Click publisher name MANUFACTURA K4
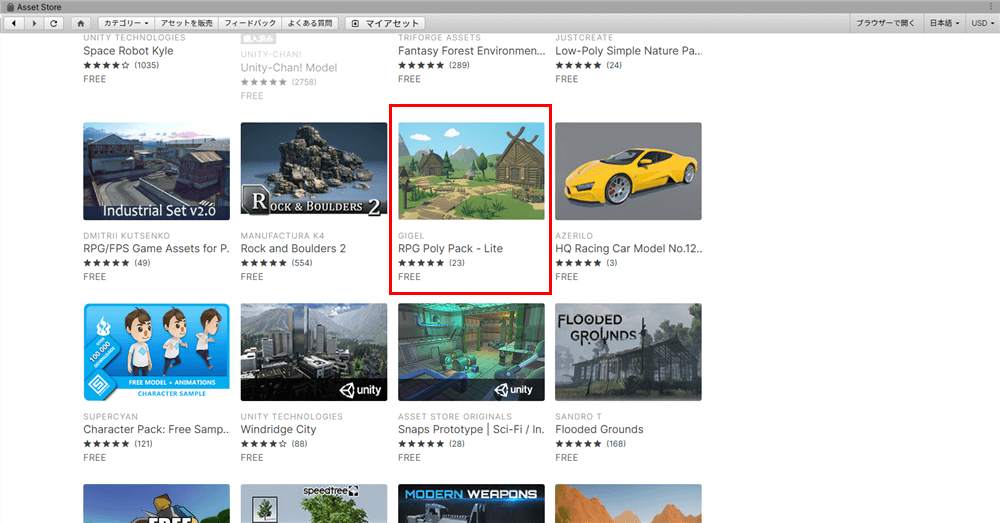This screenshot has width=1000, height=523. tap(283, 236)
